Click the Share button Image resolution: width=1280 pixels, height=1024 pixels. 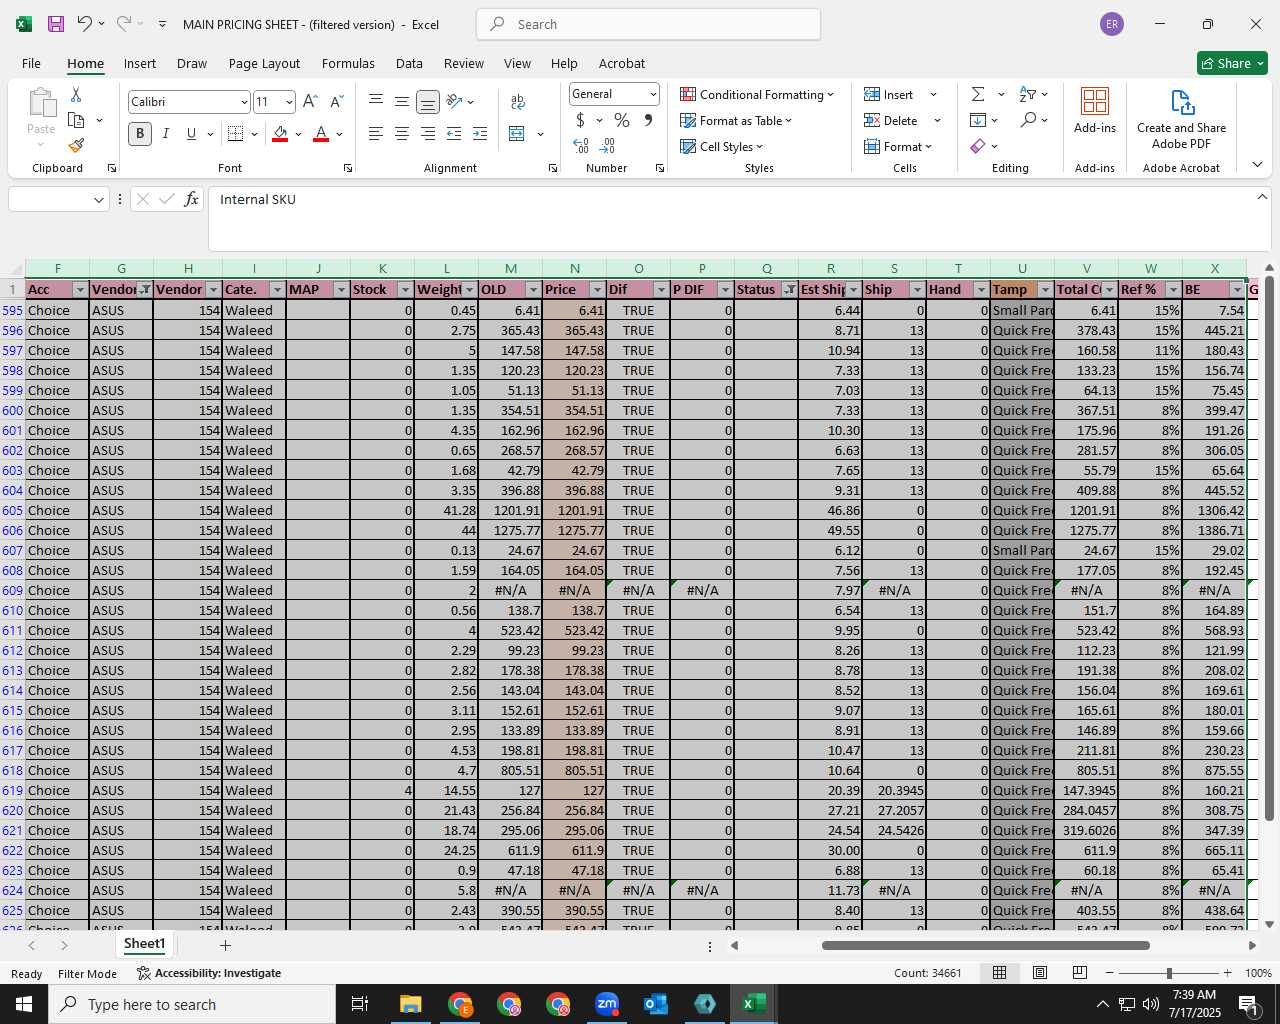coord(1232,63)
